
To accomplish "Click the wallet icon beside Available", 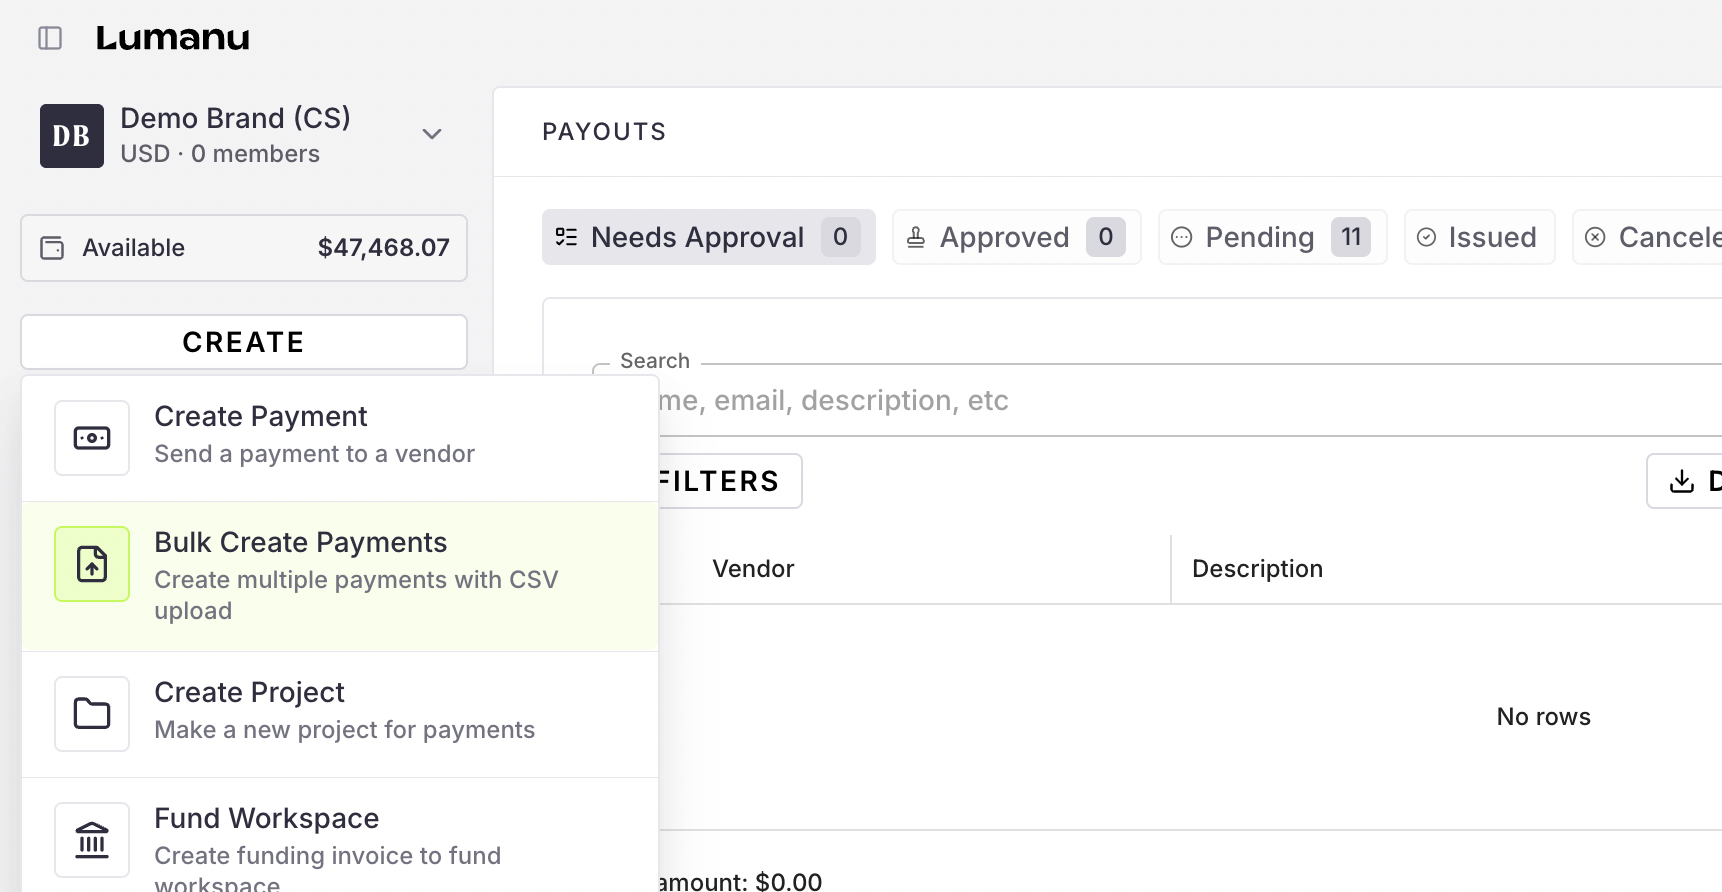I will coord(52,248).
